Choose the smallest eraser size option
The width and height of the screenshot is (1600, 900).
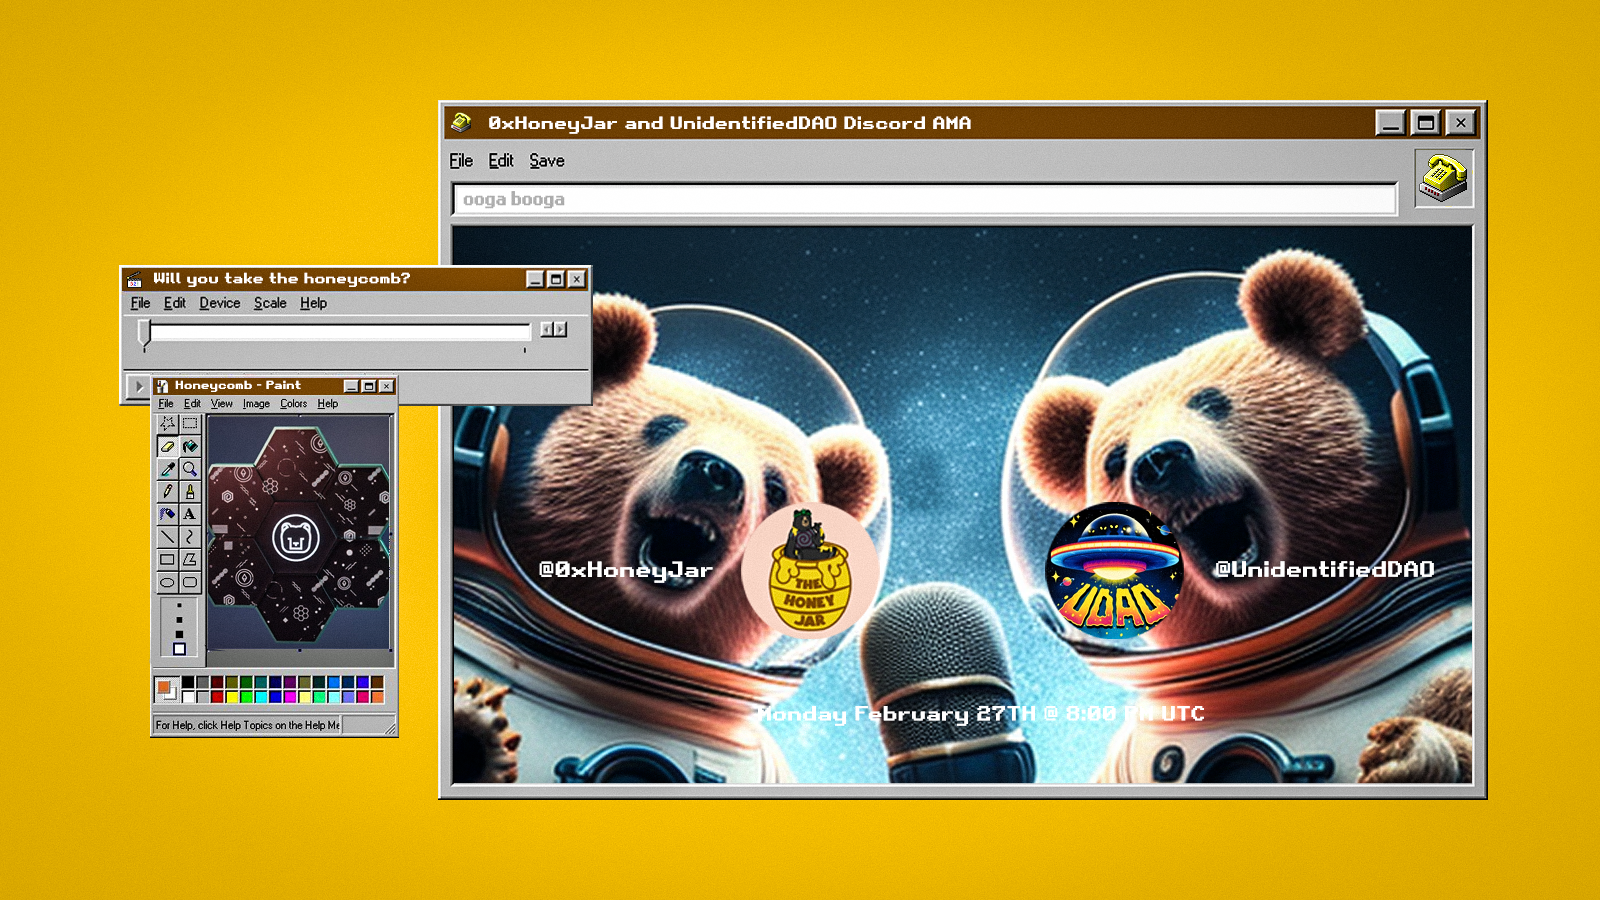tap(180, 605)
